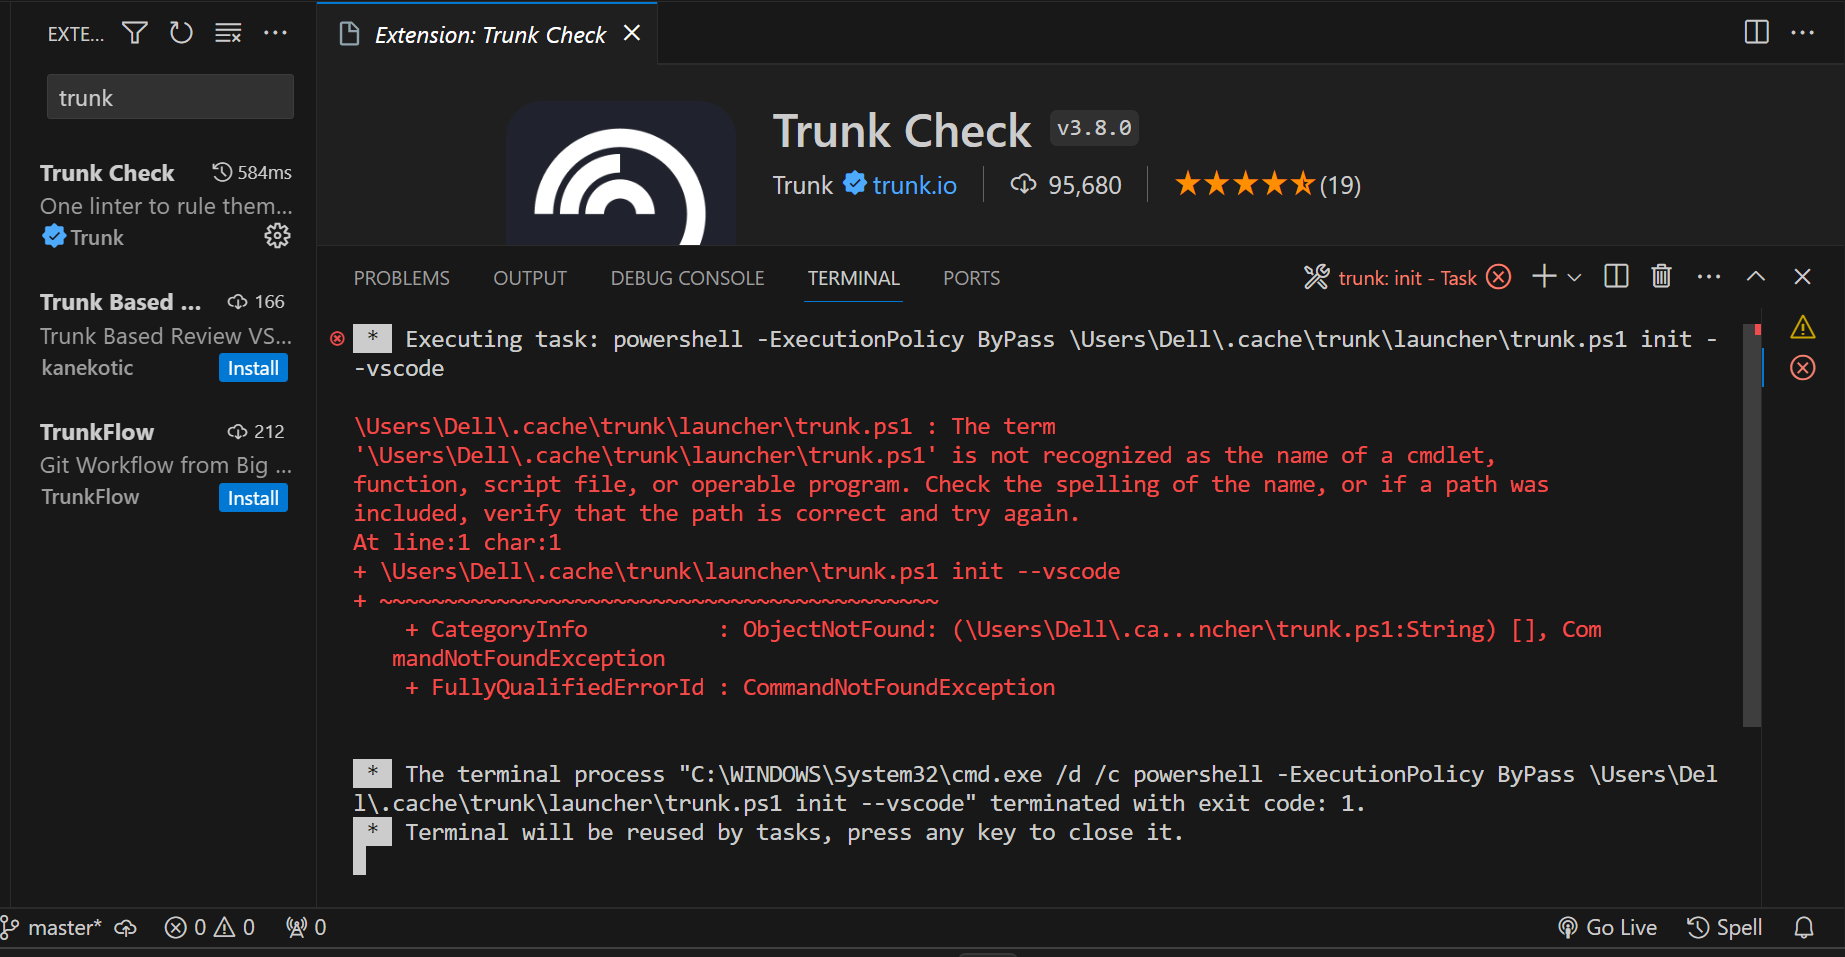Switch to the PROBLEMS panel tab
Screen dimensions: 1845x957
(x=401, y=278)
